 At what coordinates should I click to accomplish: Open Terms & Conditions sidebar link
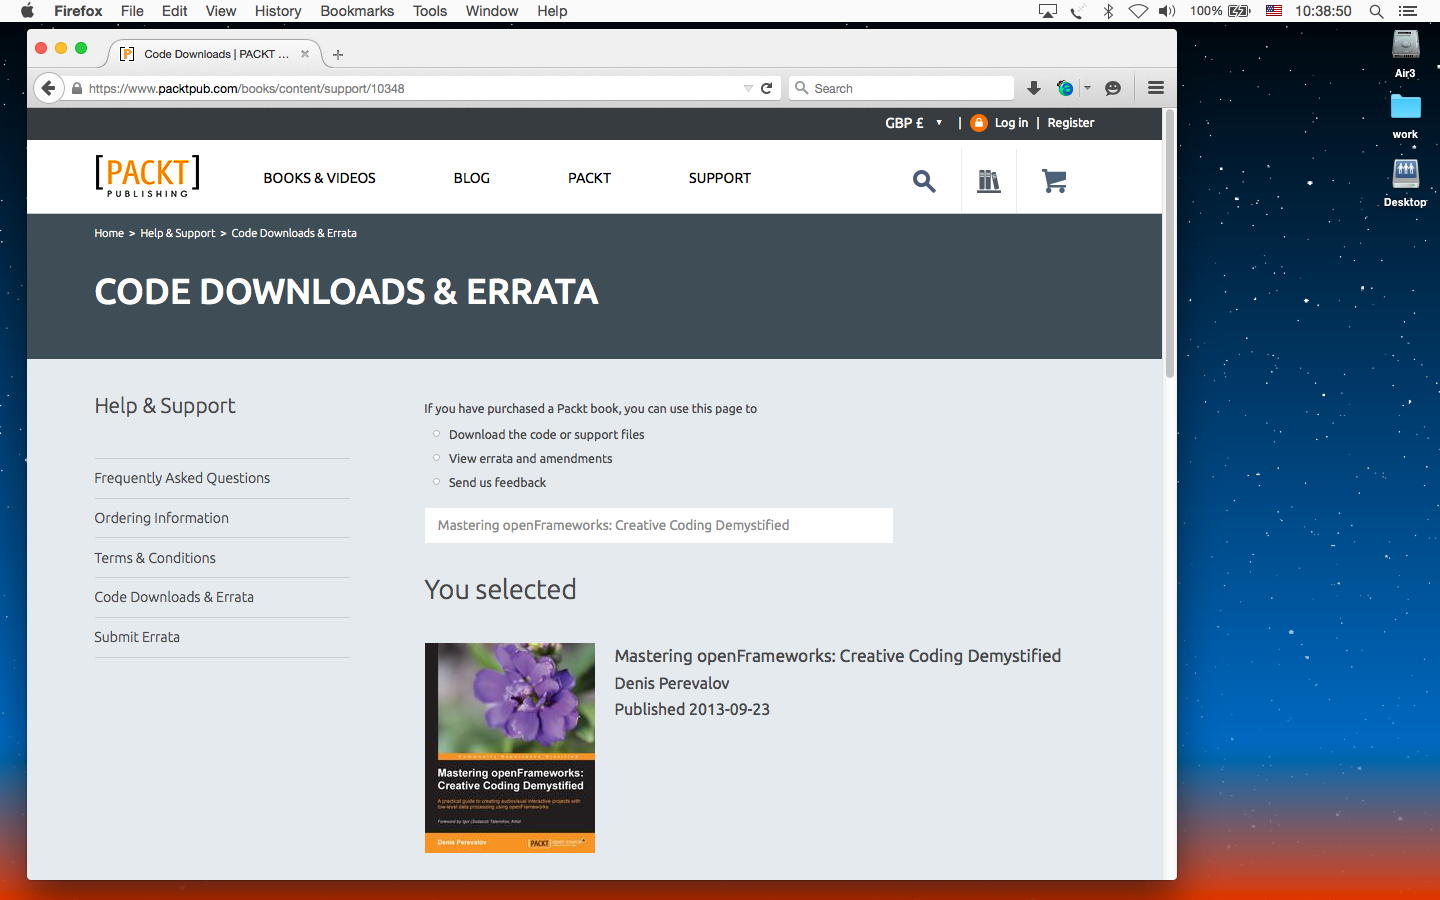click(155, 558)
